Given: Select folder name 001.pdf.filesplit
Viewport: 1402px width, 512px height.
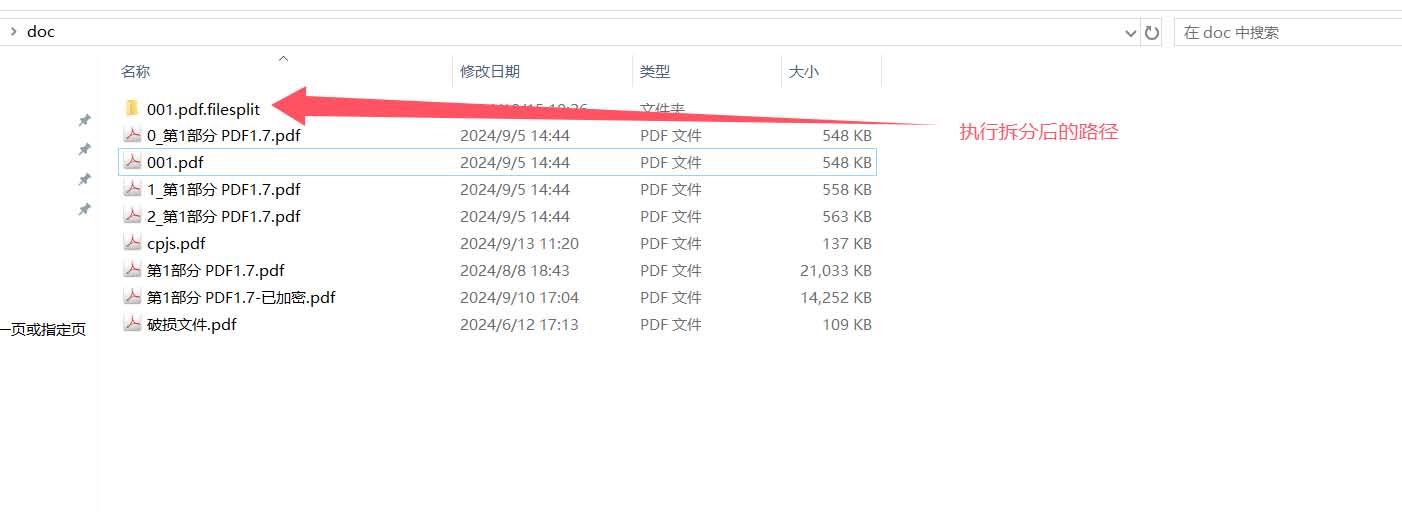Looking at the screenshot, I should 203,109.
